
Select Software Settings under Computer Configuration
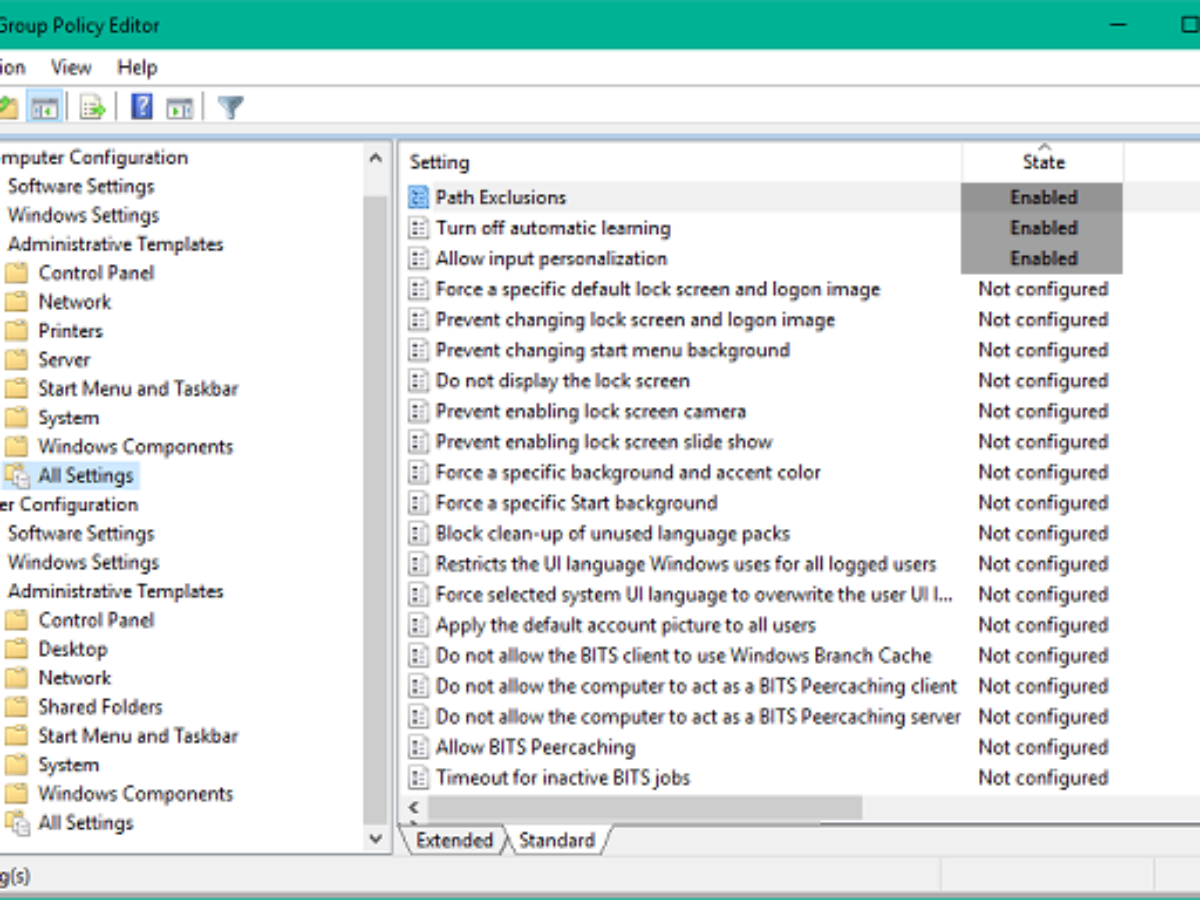click(x=81, y=186)
